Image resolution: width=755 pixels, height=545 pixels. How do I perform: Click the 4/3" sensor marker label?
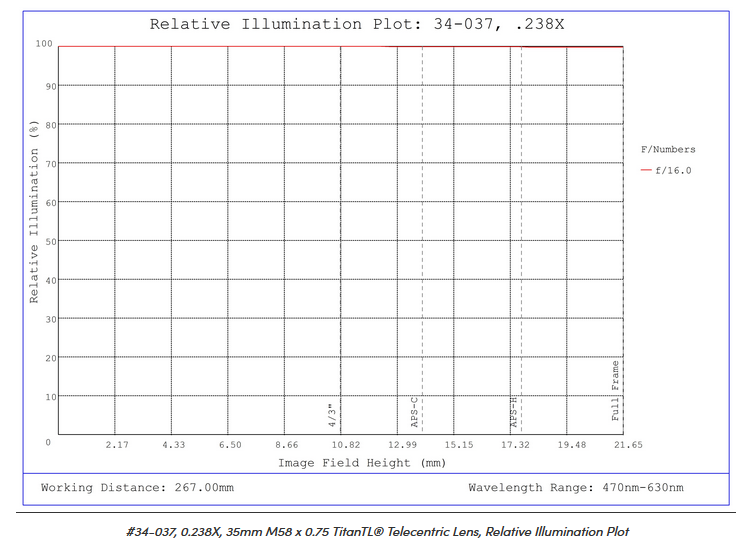pyautogui.click(x=332, y=415)
